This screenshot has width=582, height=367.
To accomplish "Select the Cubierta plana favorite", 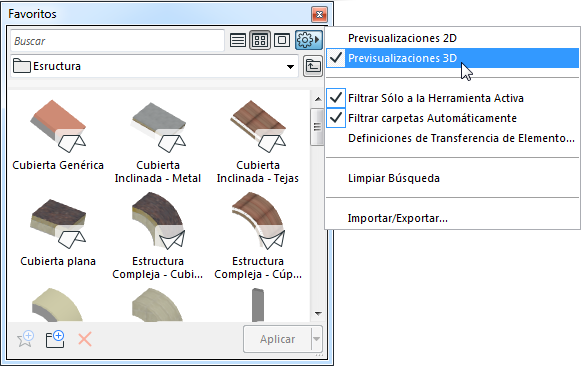I will 58,232.
